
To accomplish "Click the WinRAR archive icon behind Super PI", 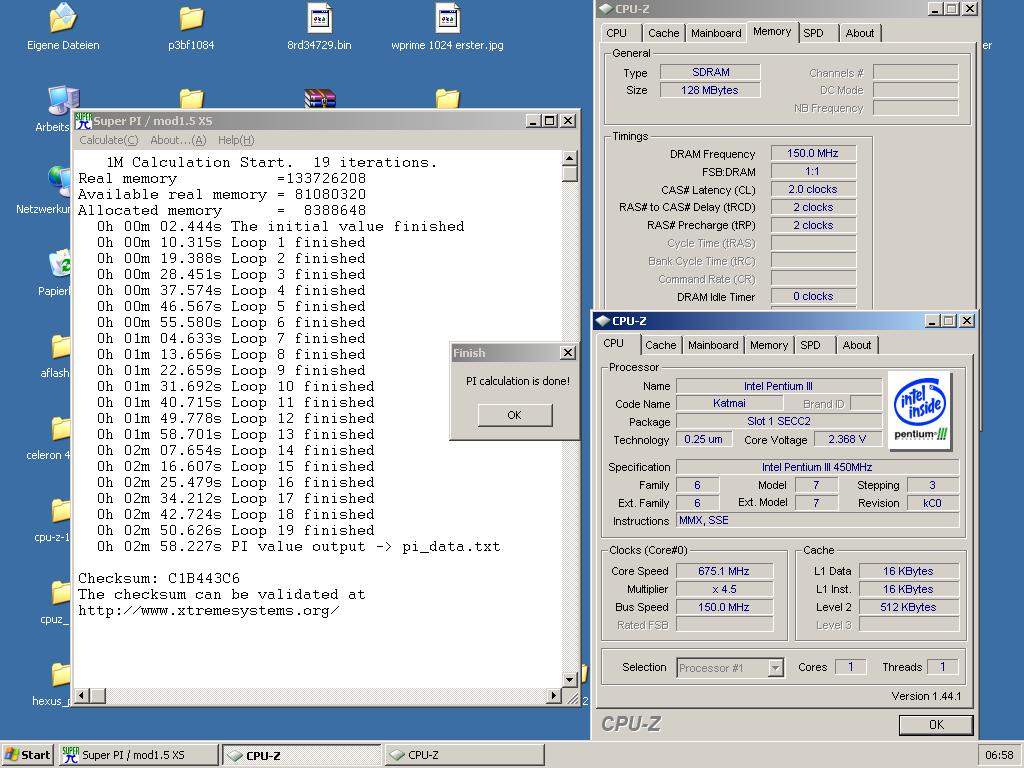I will click(320, 98).
